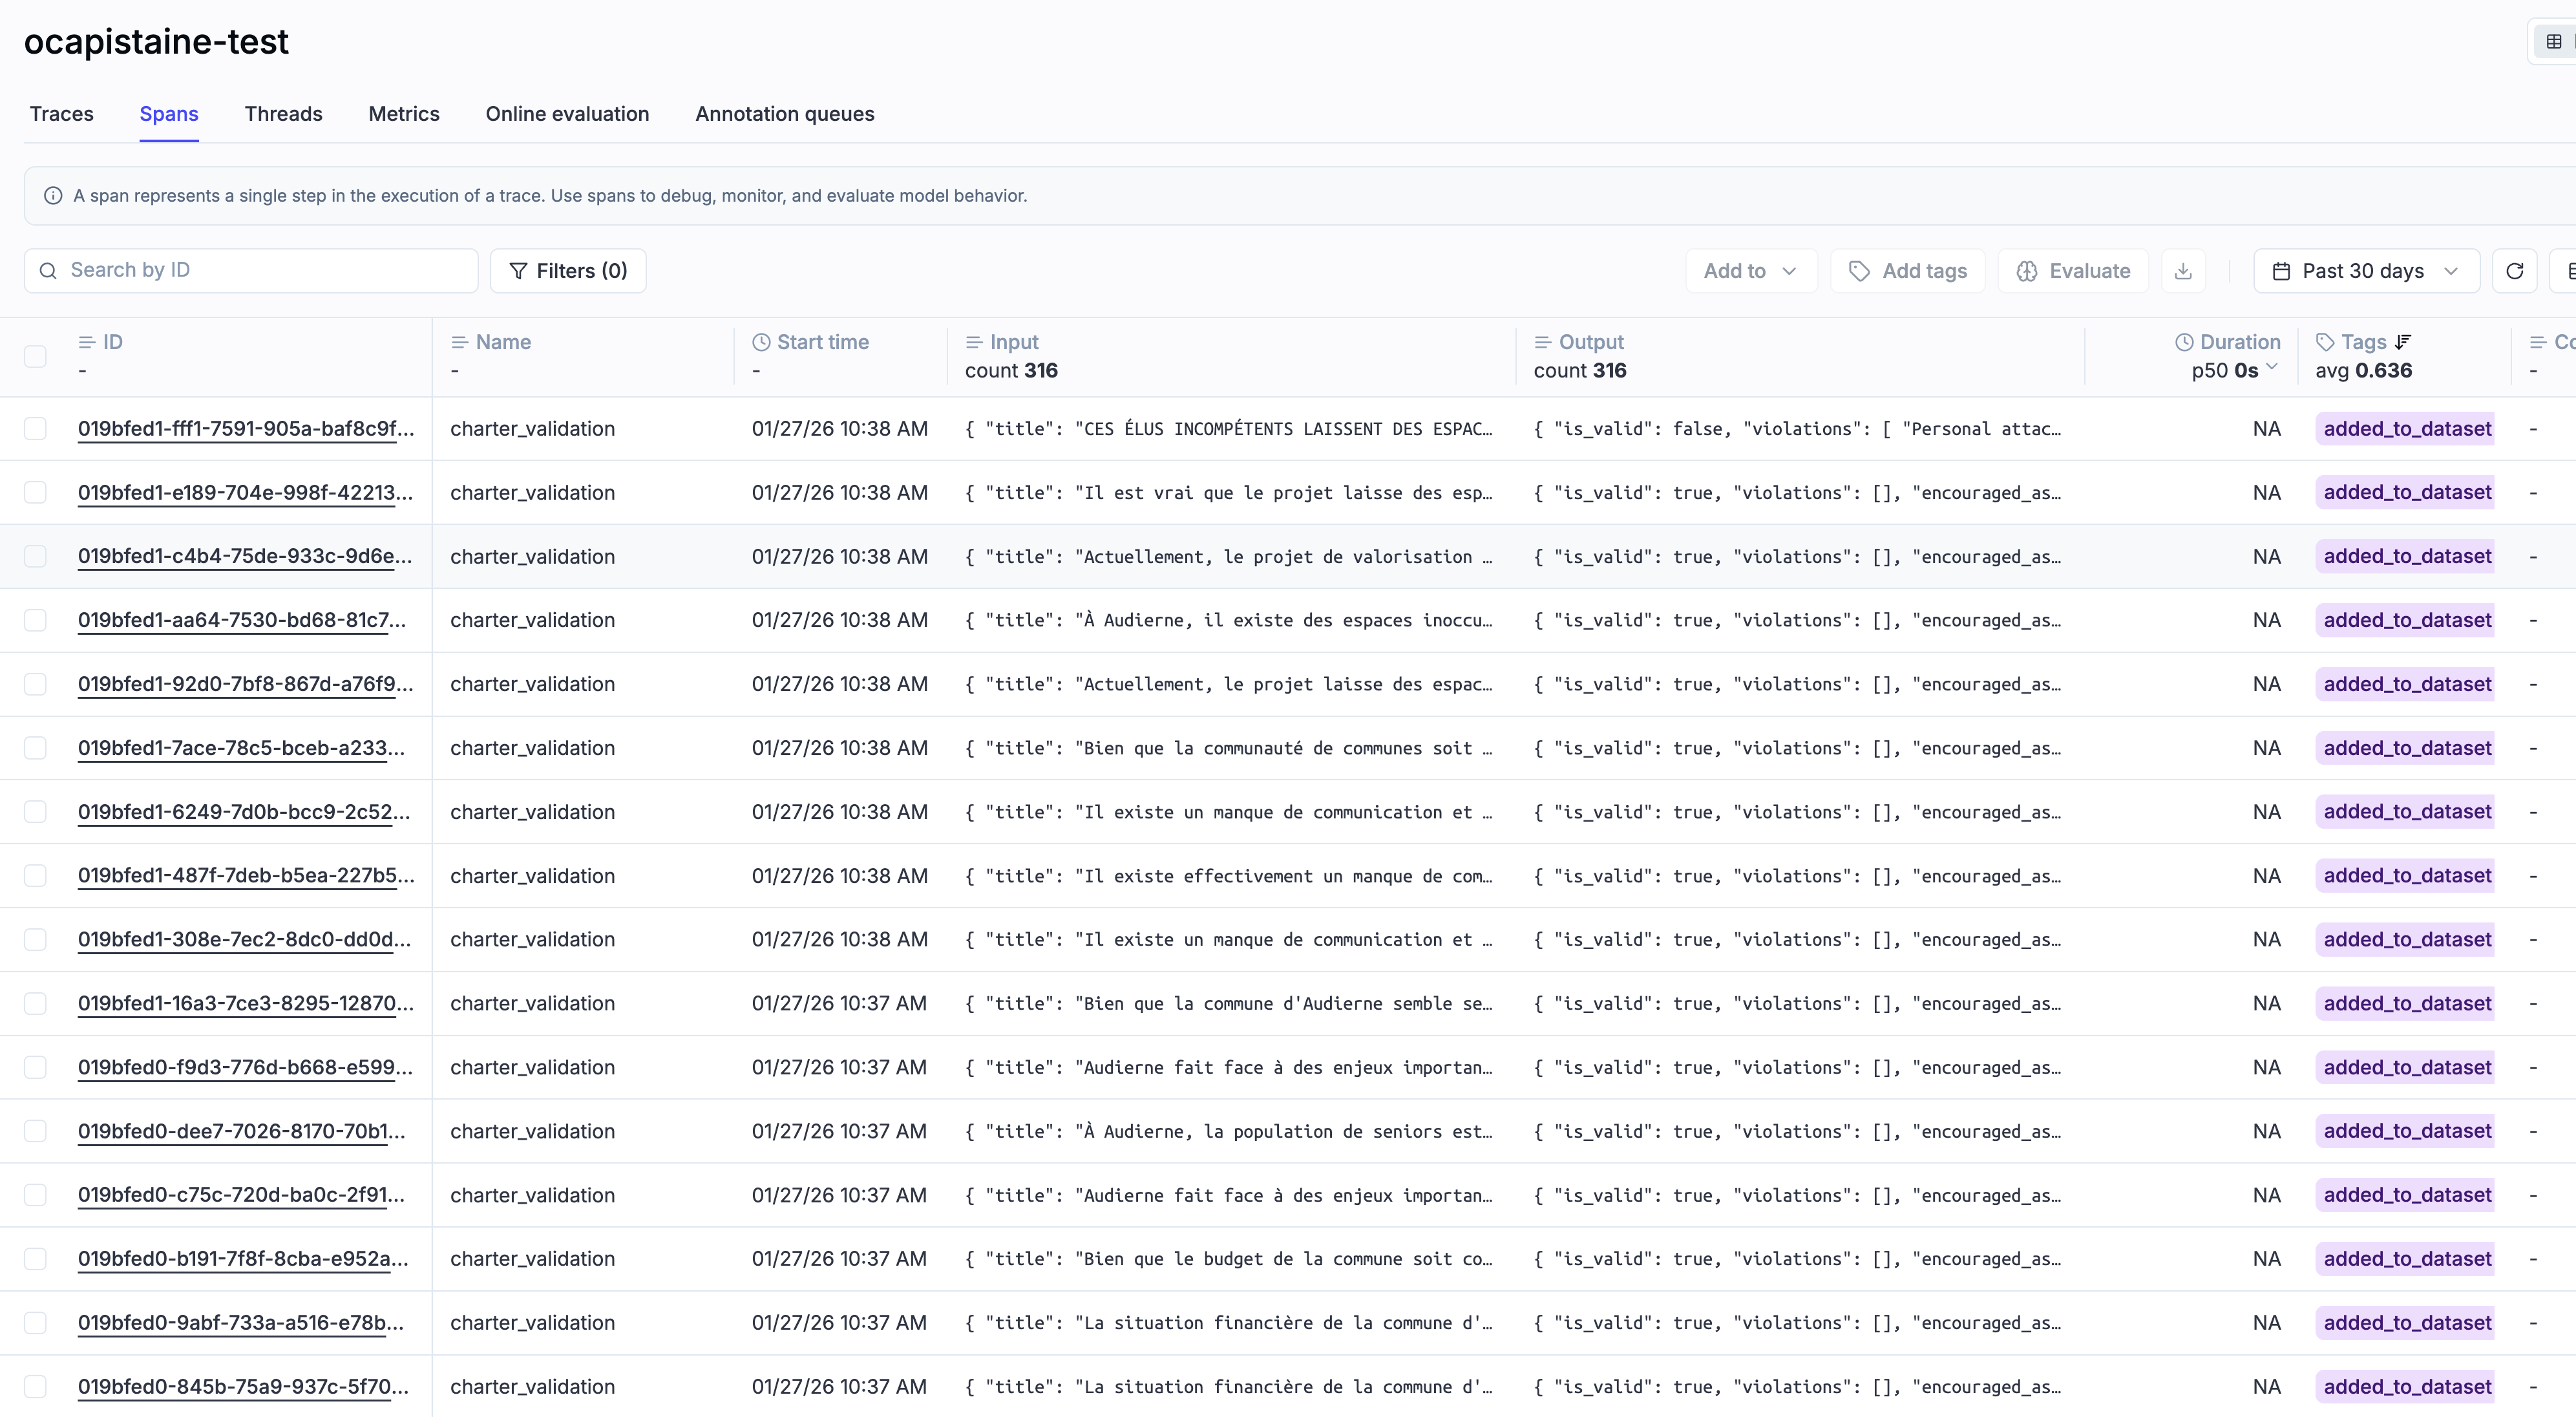Select all spans with the header checkbox
2576x1417 pixels.
pos(35,356)
